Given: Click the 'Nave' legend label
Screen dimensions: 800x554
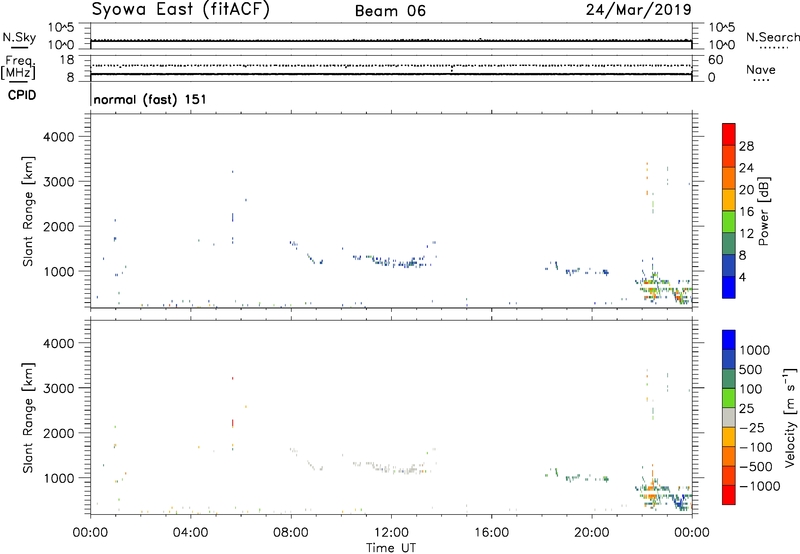Looking at the screenshot, I should click(761, 69).
